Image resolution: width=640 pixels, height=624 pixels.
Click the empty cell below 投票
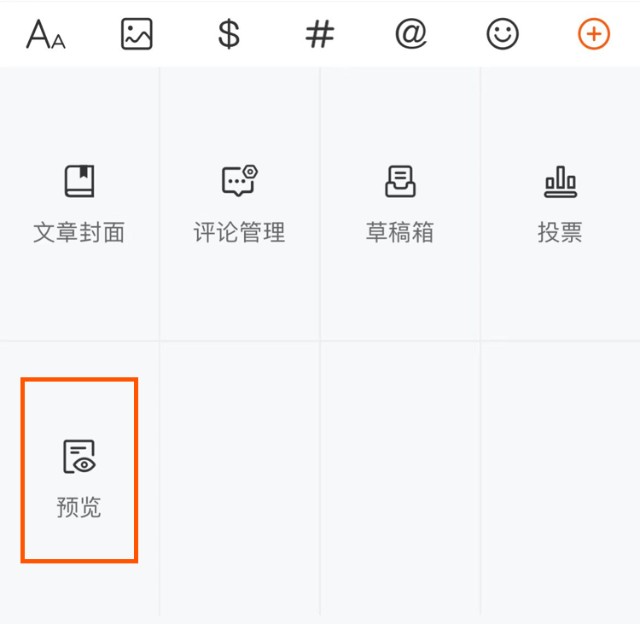[560, 478]
